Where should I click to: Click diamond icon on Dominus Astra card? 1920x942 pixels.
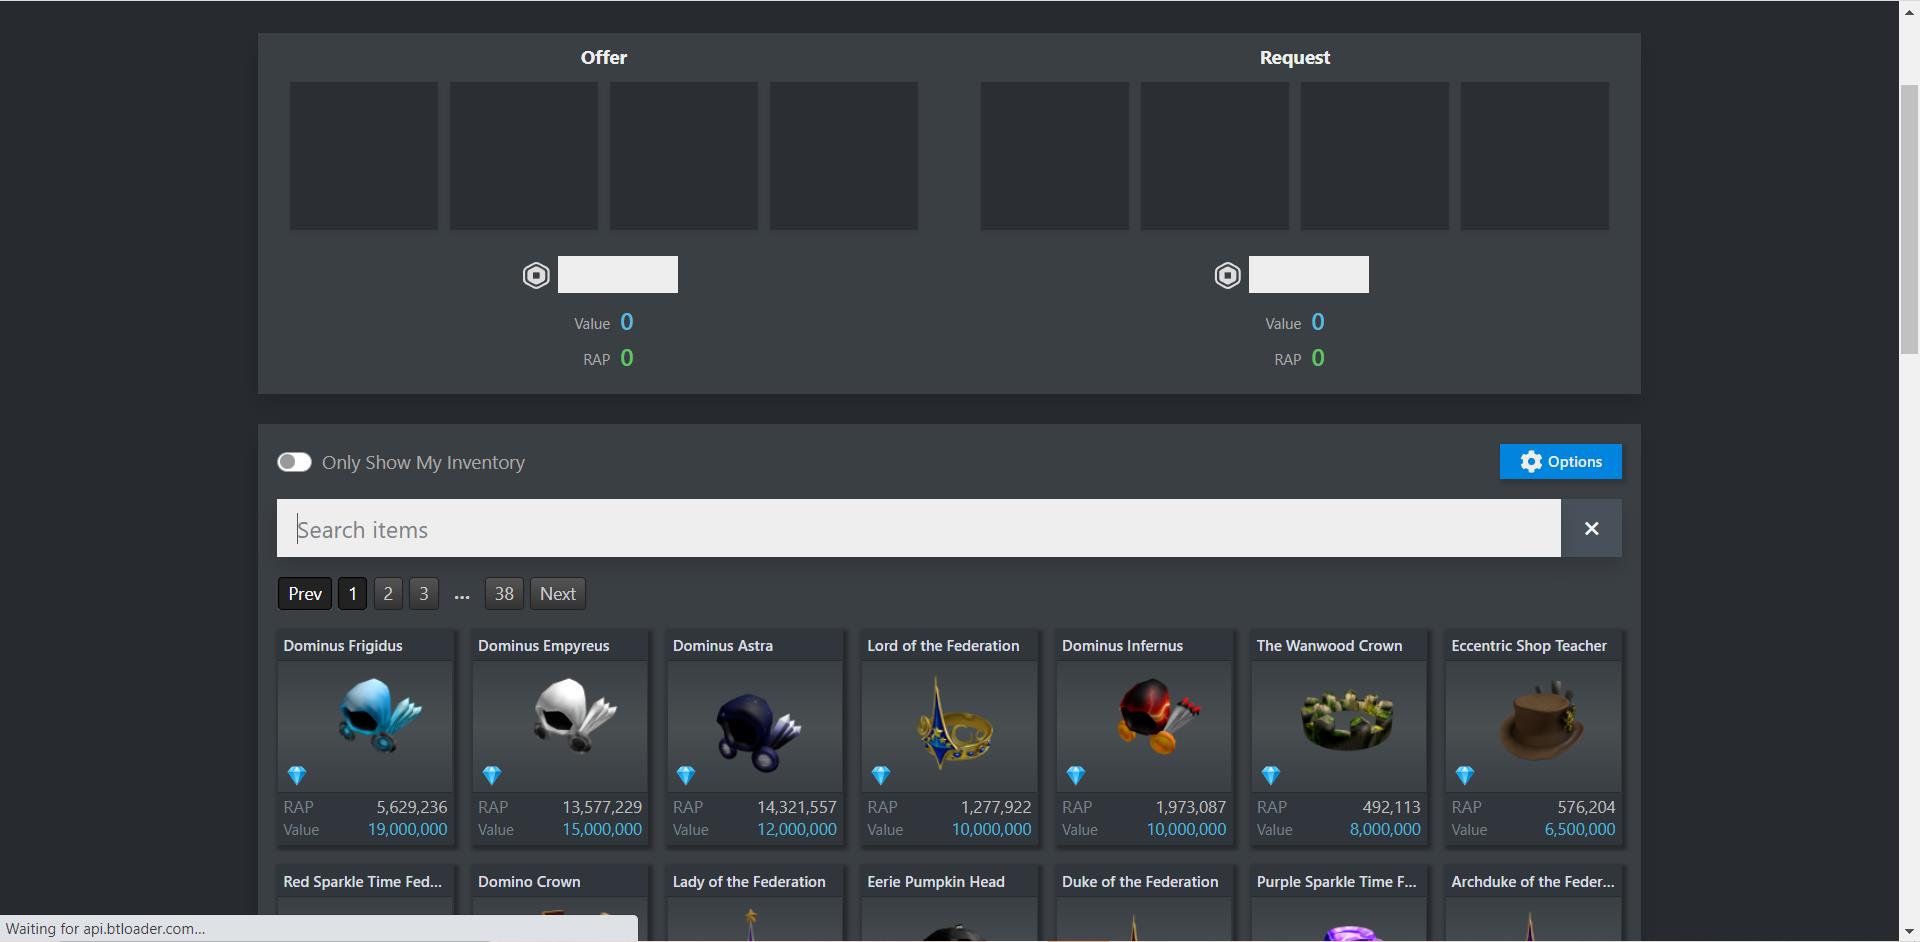686,775
